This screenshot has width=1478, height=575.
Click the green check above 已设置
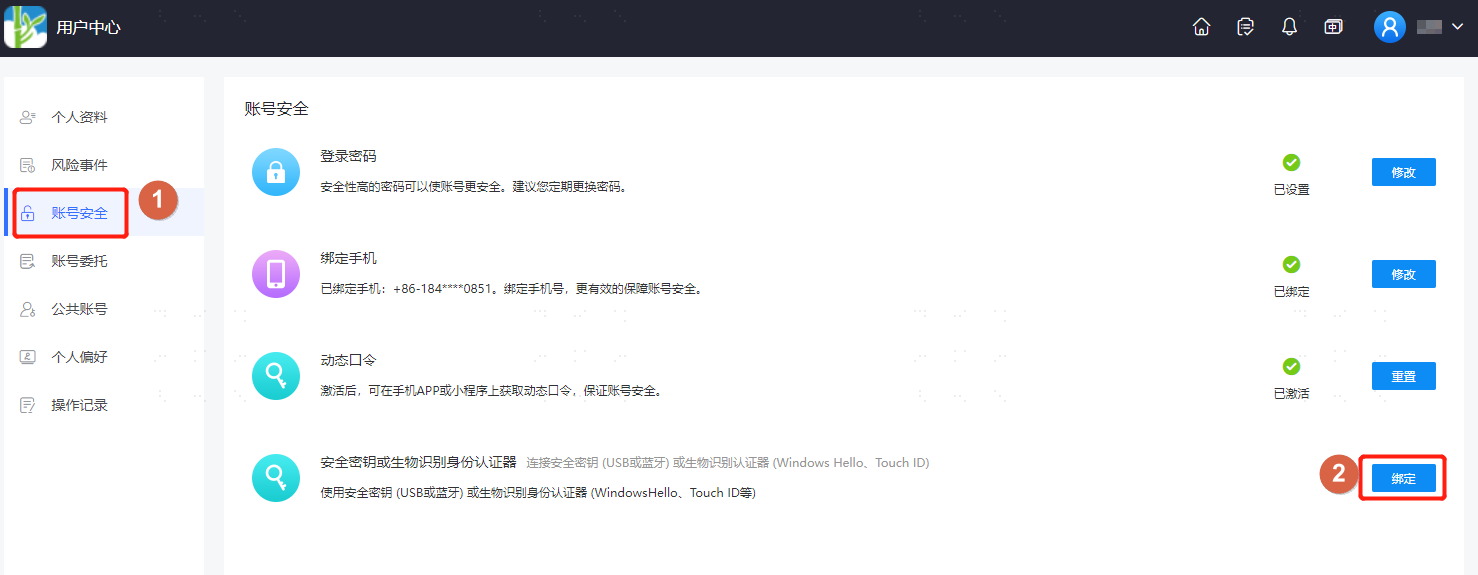click(x=1291, y=162)
